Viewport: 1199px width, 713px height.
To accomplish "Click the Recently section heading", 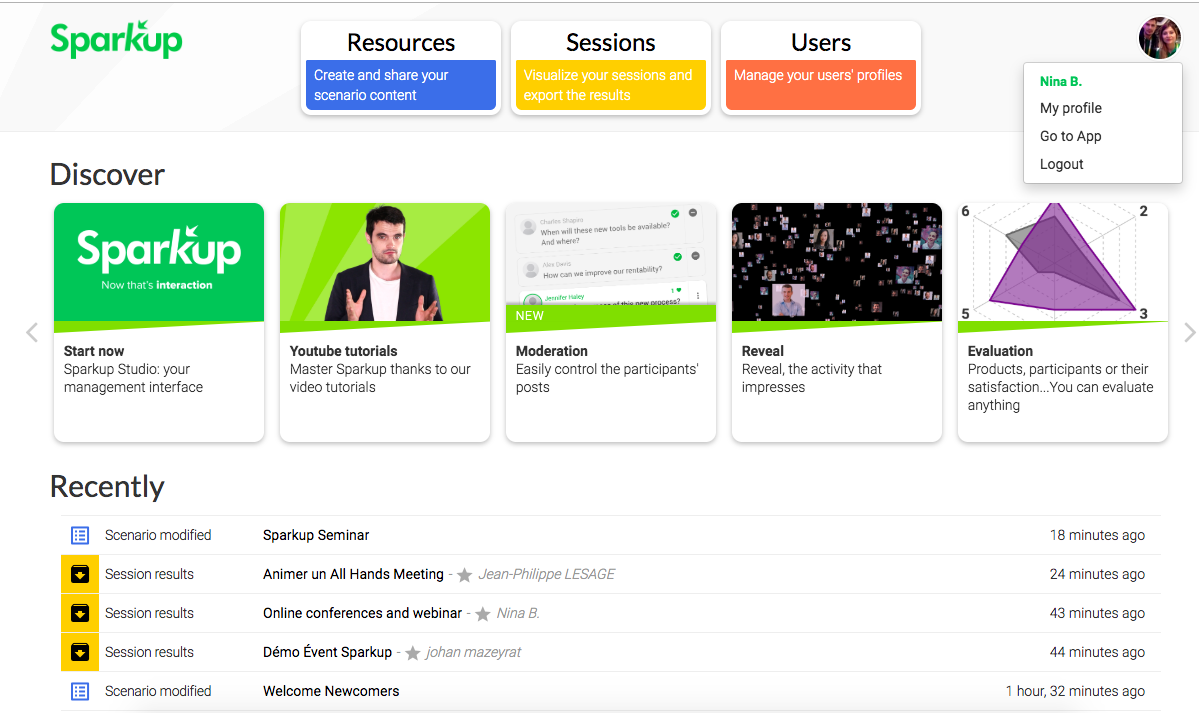I will (107, 487).
